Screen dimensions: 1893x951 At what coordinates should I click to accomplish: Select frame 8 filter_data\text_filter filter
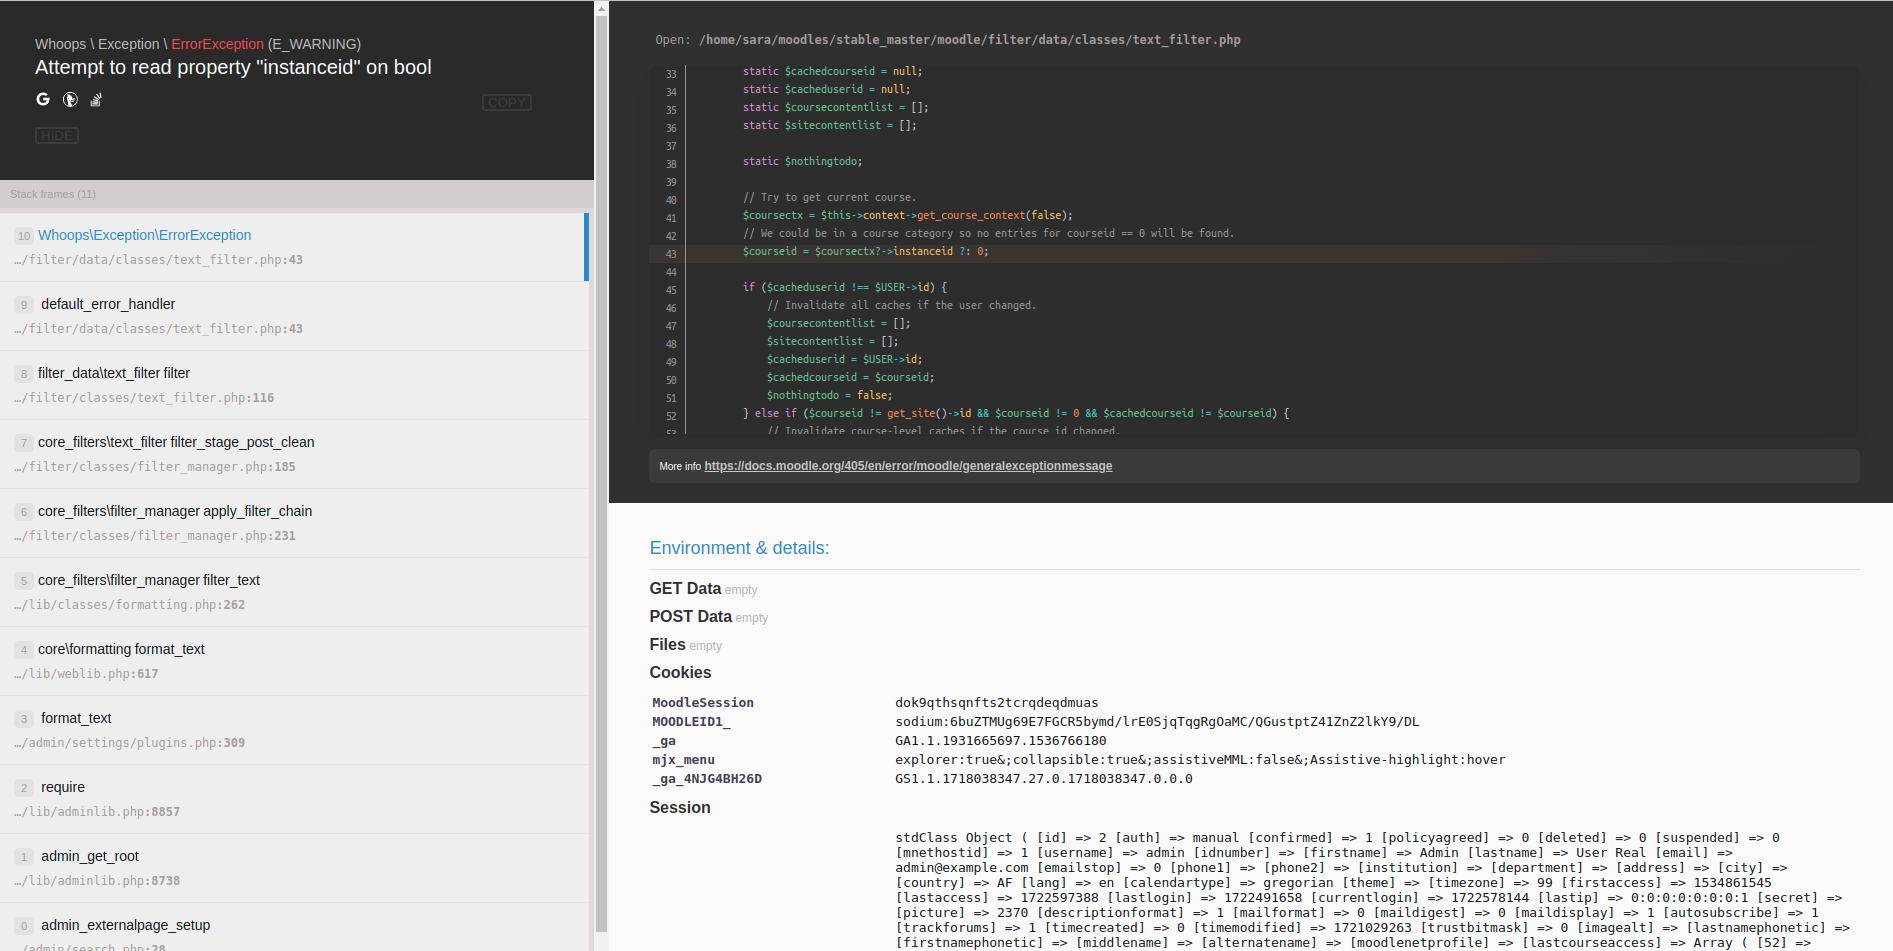(294, 385)
